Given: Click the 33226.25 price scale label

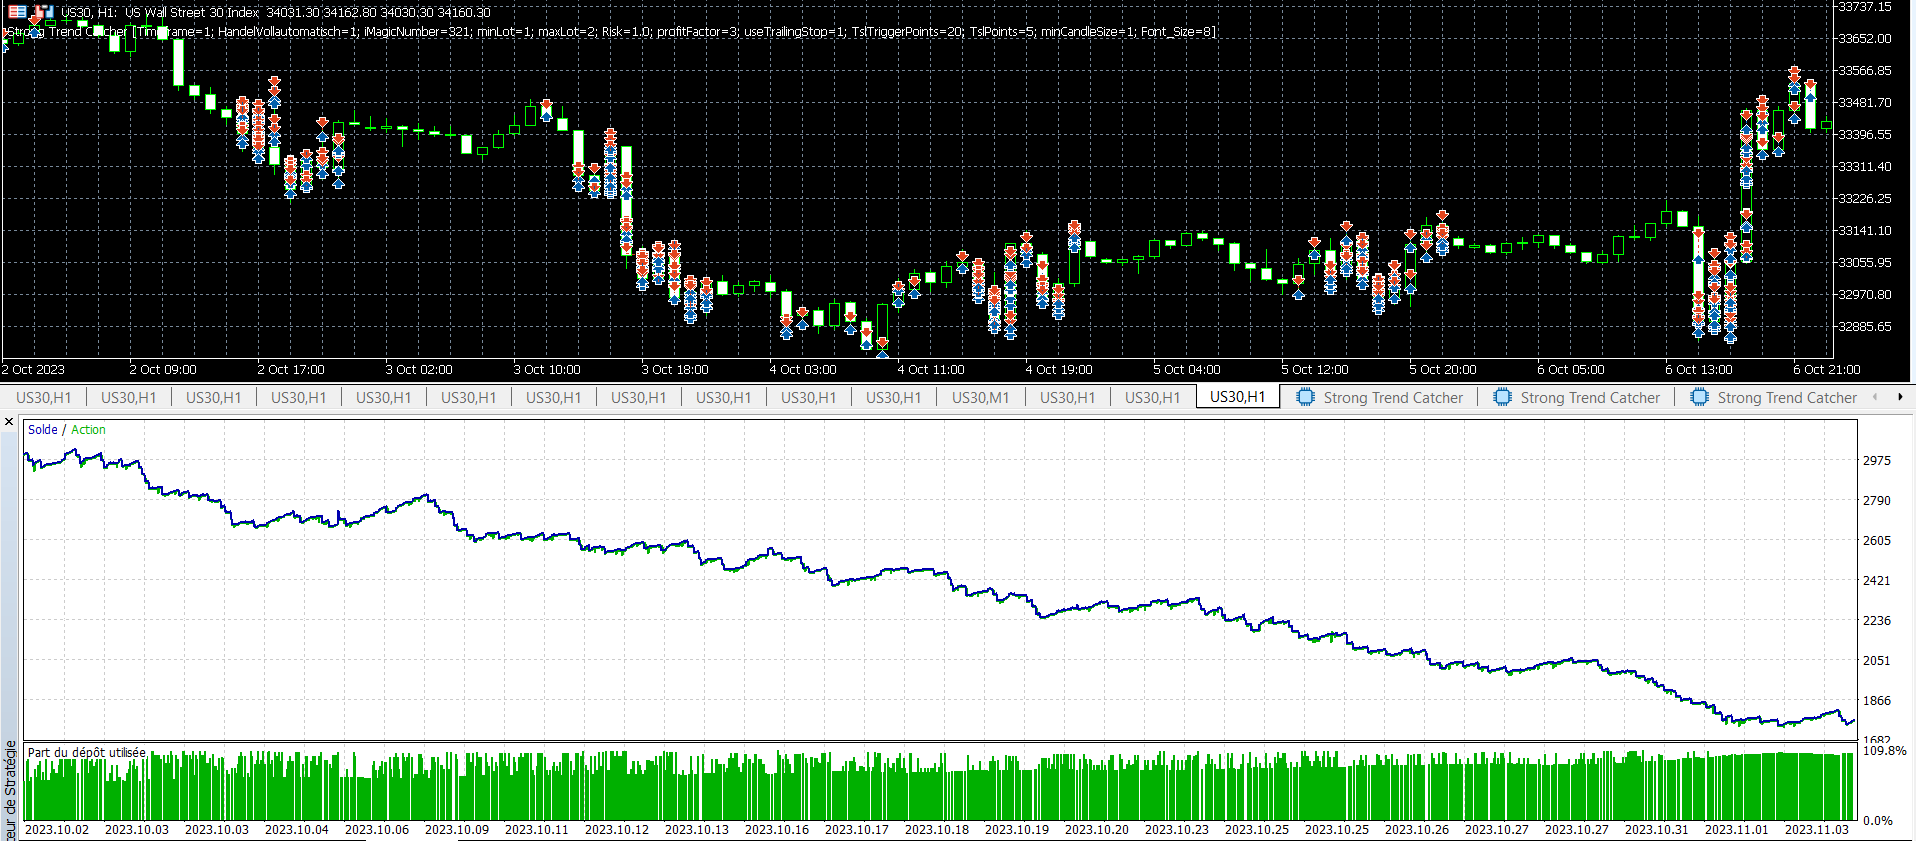Looking at the screenshot, I should 1865,199.
